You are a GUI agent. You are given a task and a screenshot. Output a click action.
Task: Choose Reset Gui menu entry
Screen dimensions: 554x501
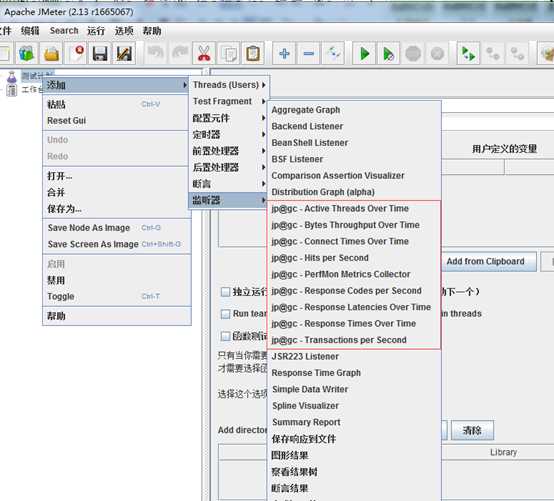(117, 120)
